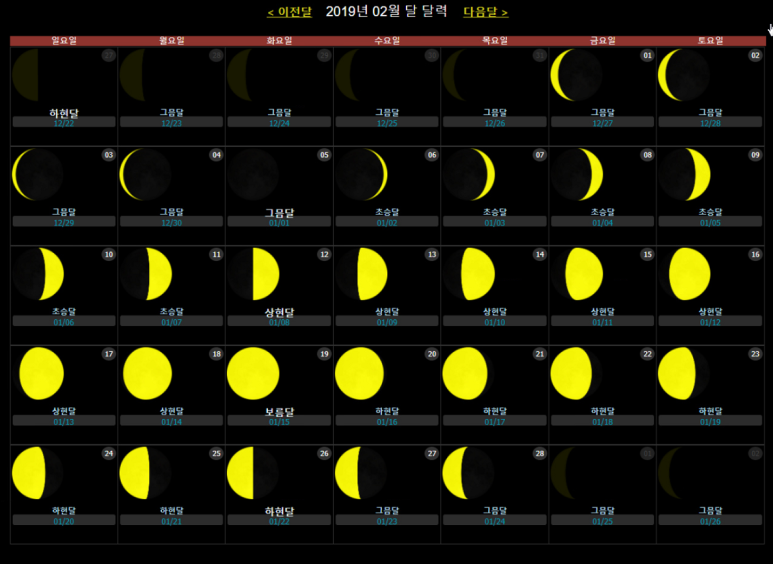
Task: Click the '상현달' label under day 12
Action: [279, 312]
